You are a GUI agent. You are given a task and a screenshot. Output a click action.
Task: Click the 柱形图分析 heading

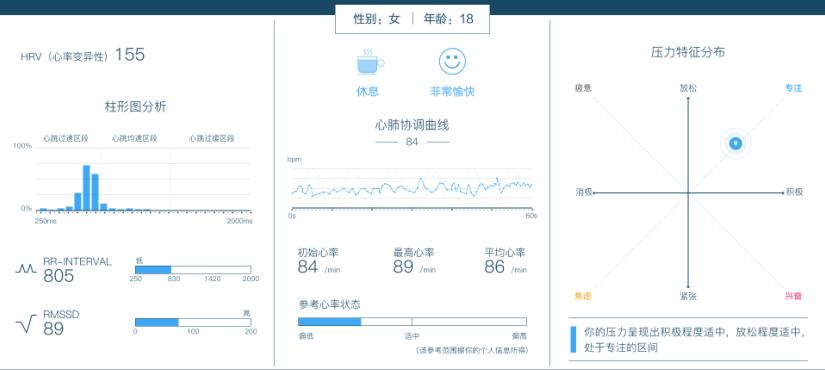point(136,107)
